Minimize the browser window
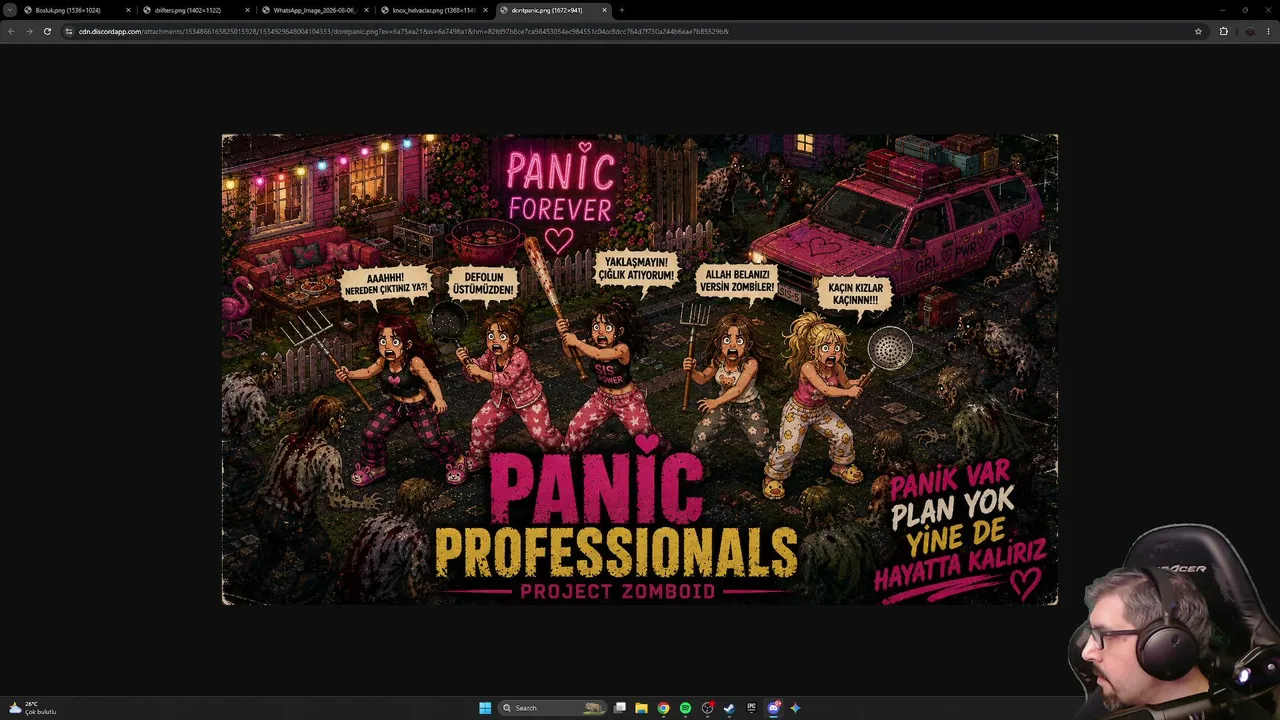This screenshot has width=1280, height=720. [1222, 10]
